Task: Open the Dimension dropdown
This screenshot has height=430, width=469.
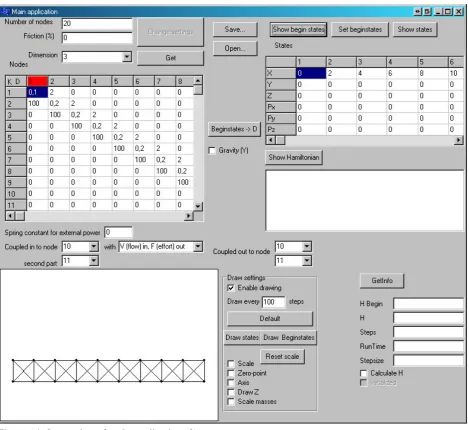Action: pyautogui.click(x=127, y=57)
